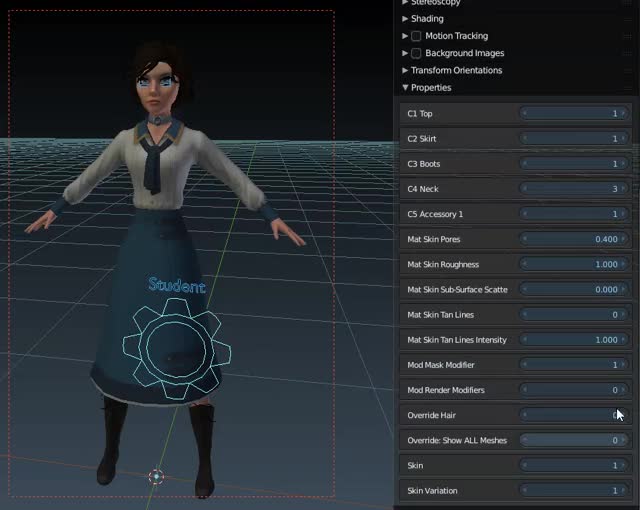Increase C5 Accessory 1 with right arrow
Viewport: 640px width, 510px height.
coord(623,214)
